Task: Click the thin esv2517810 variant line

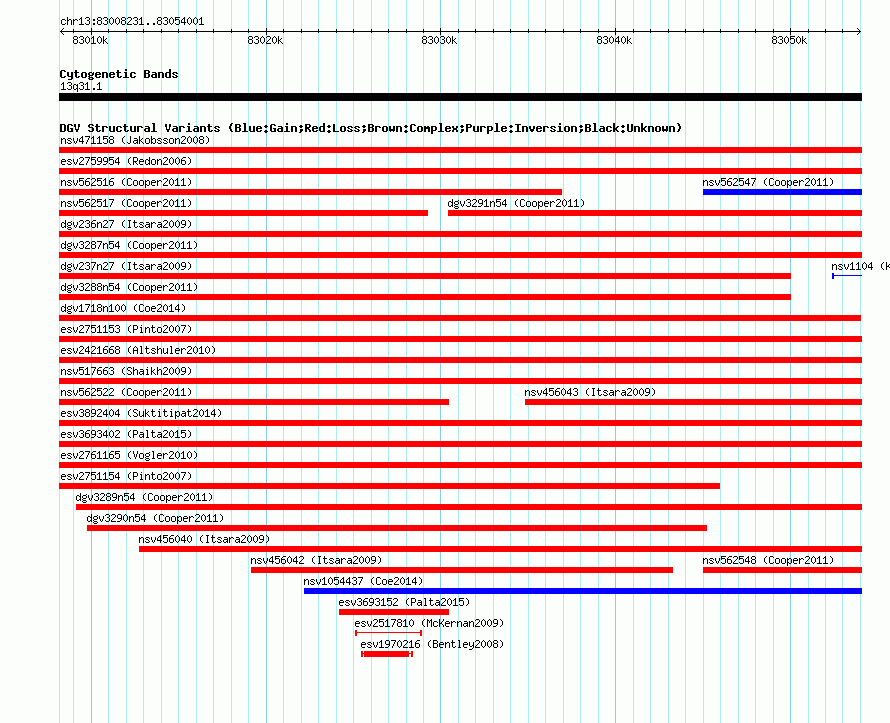Action: coord(388,633)
